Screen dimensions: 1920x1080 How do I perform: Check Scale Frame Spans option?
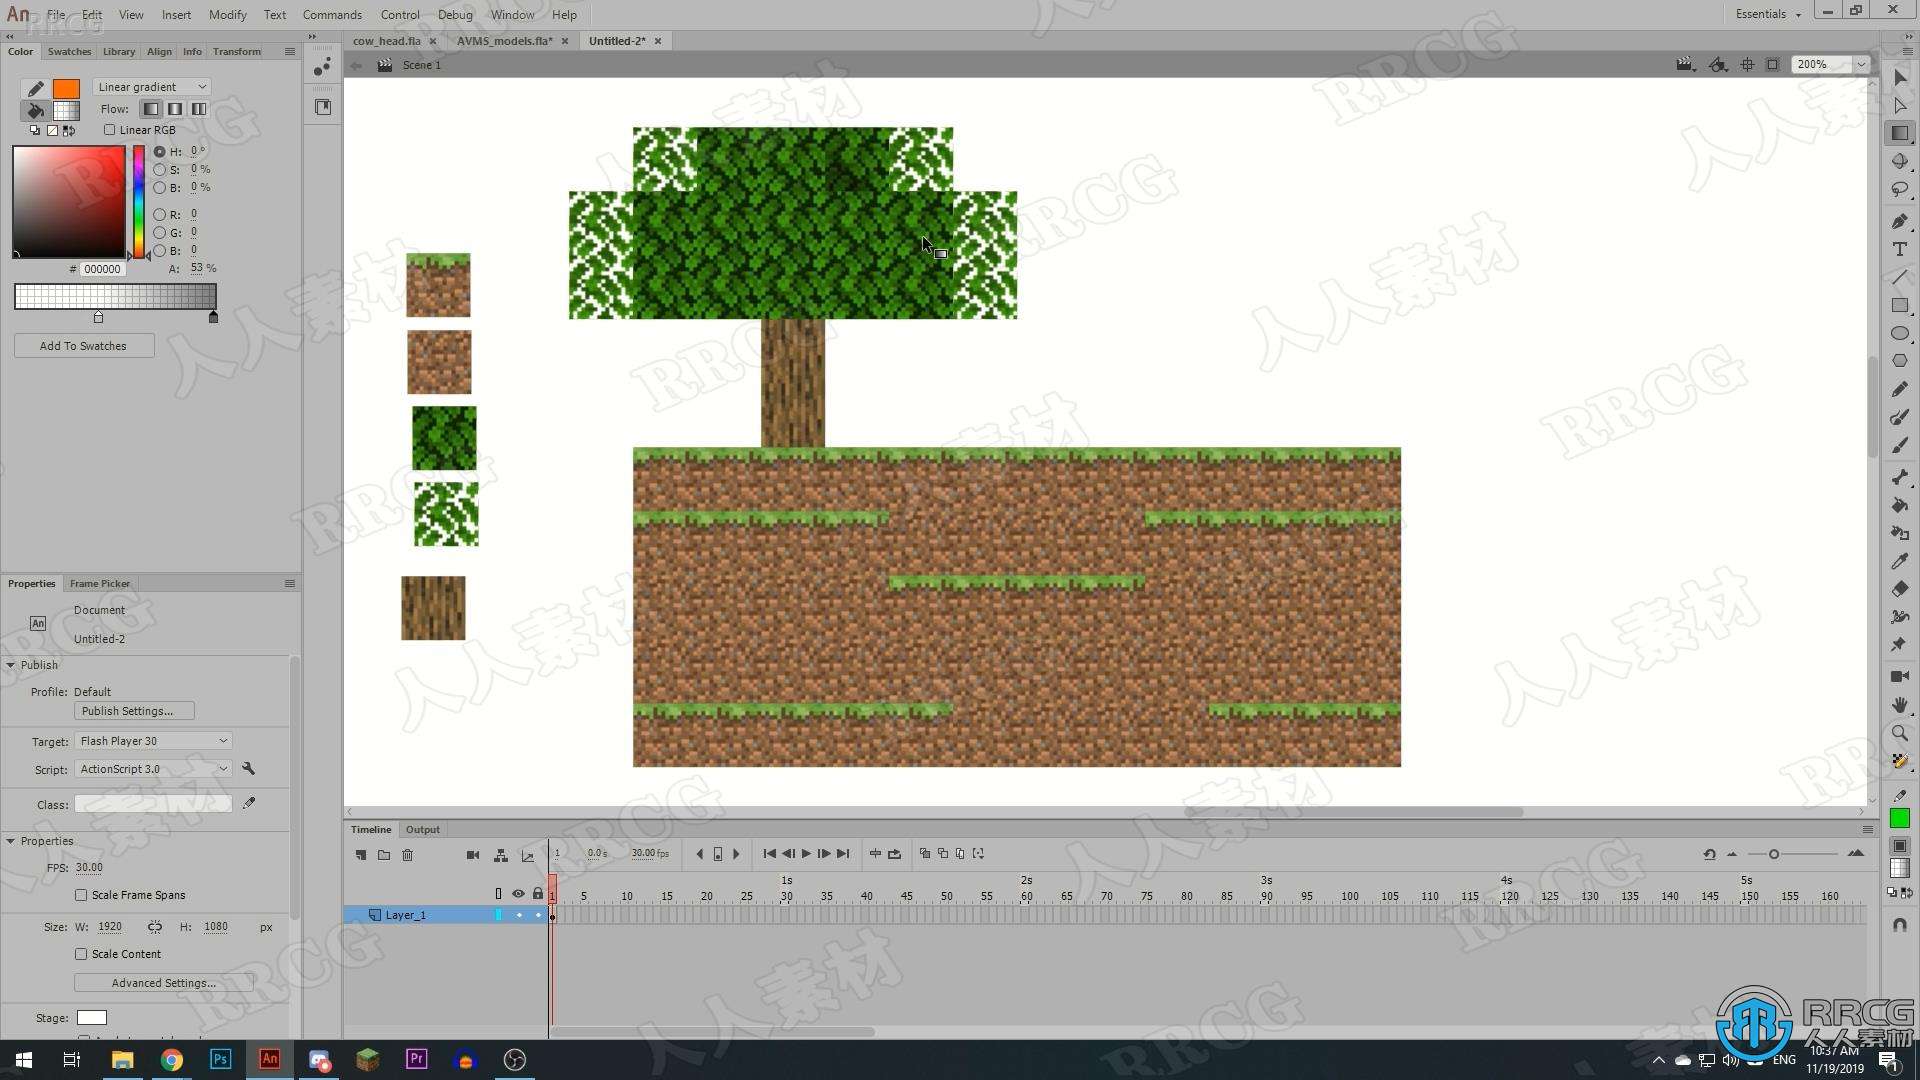coord(81,895)
